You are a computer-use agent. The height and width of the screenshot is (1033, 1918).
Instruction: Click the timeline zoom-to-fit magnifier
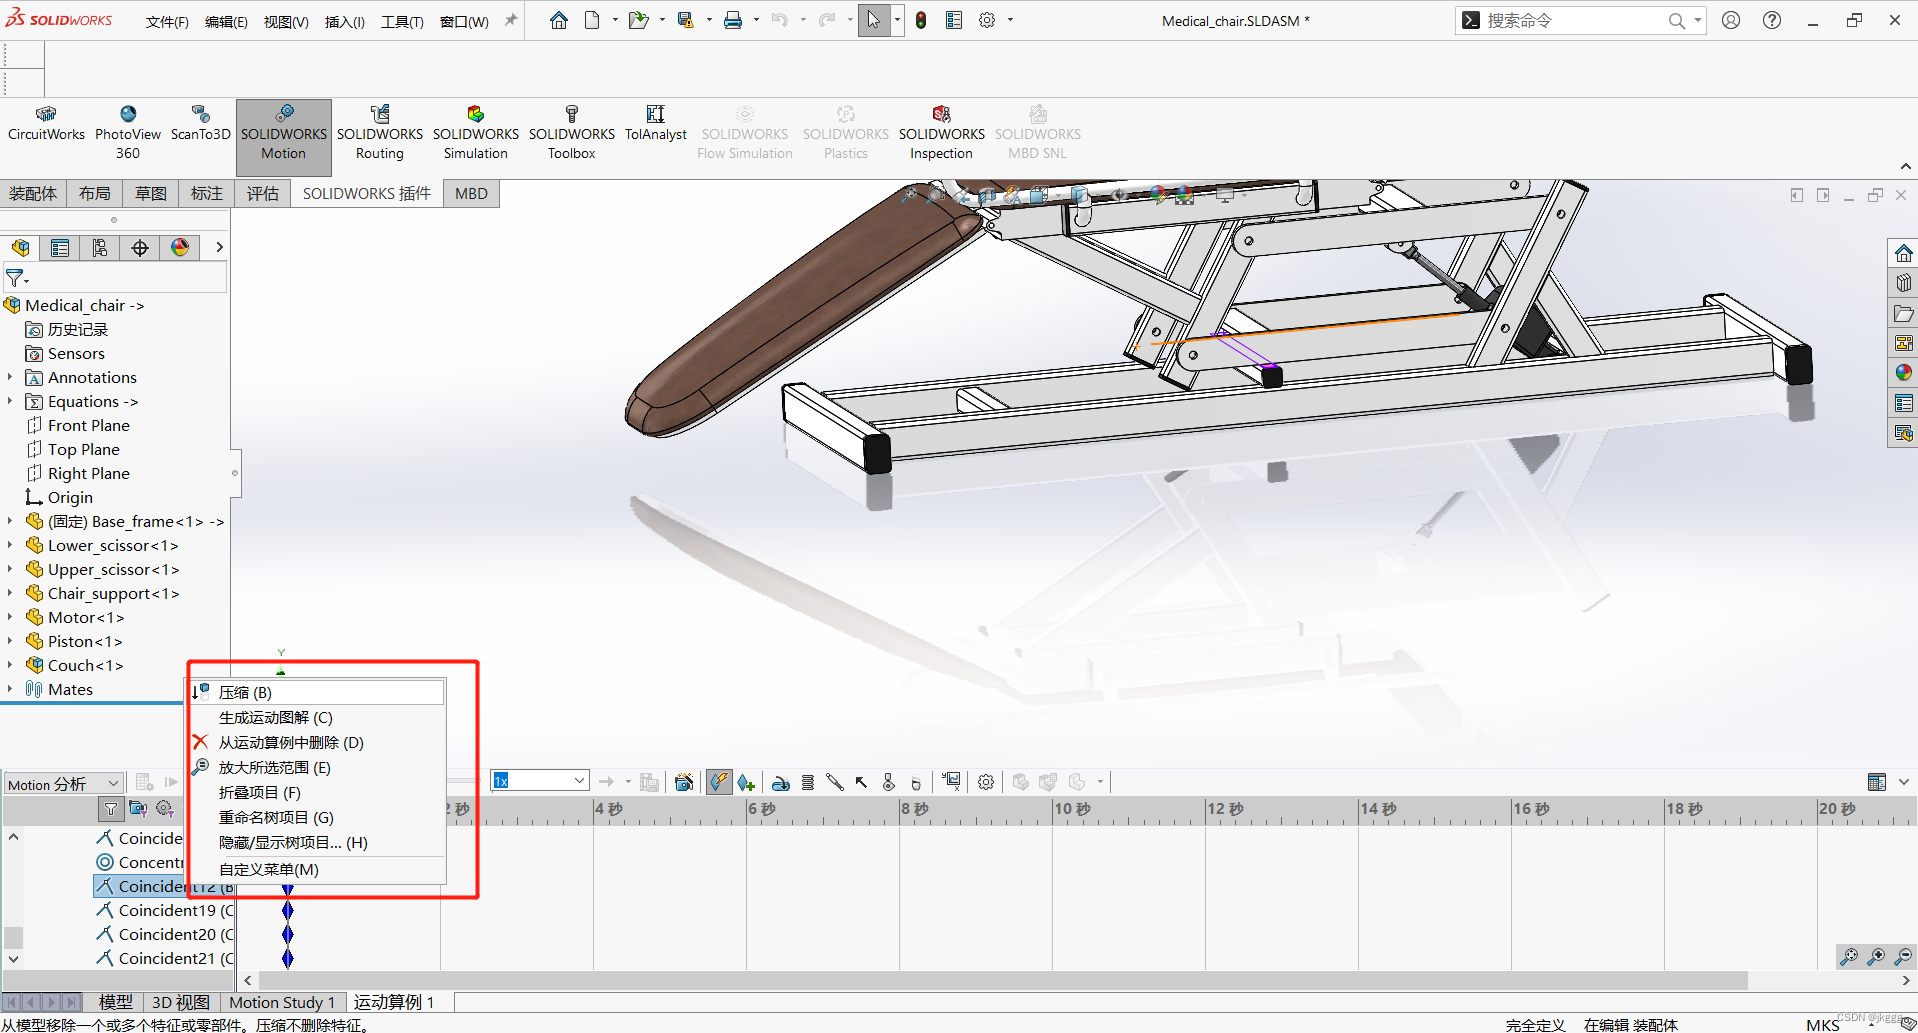point(1849,957)
